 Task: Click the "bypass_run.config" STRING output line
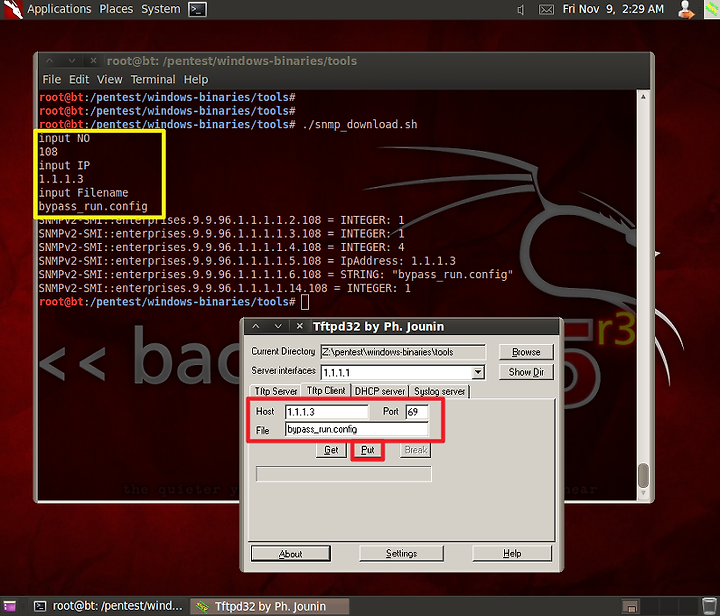coord(276,274)
